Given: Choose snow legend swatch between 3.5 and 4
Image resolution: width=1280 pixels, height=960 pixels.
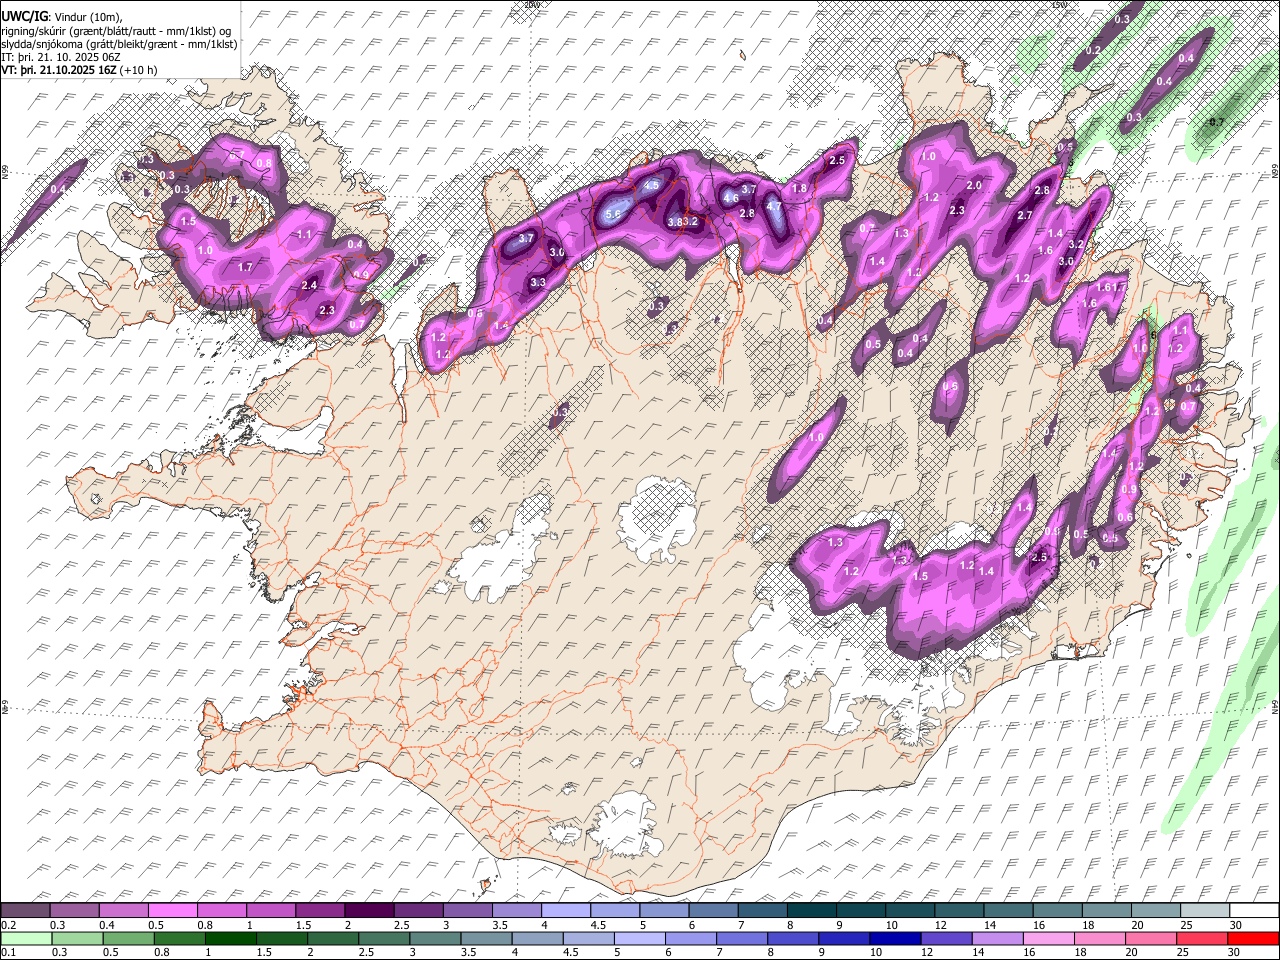Looking at the screenshot, I should click(516, 911).
